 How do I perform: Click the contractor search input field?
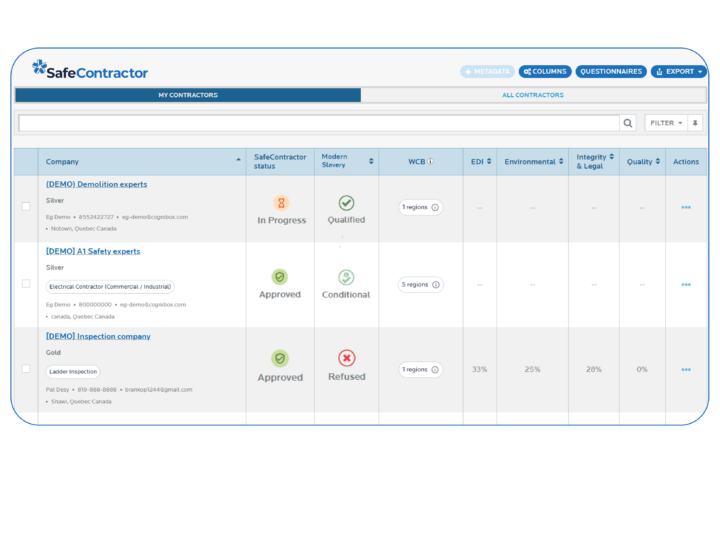point(319,123)
